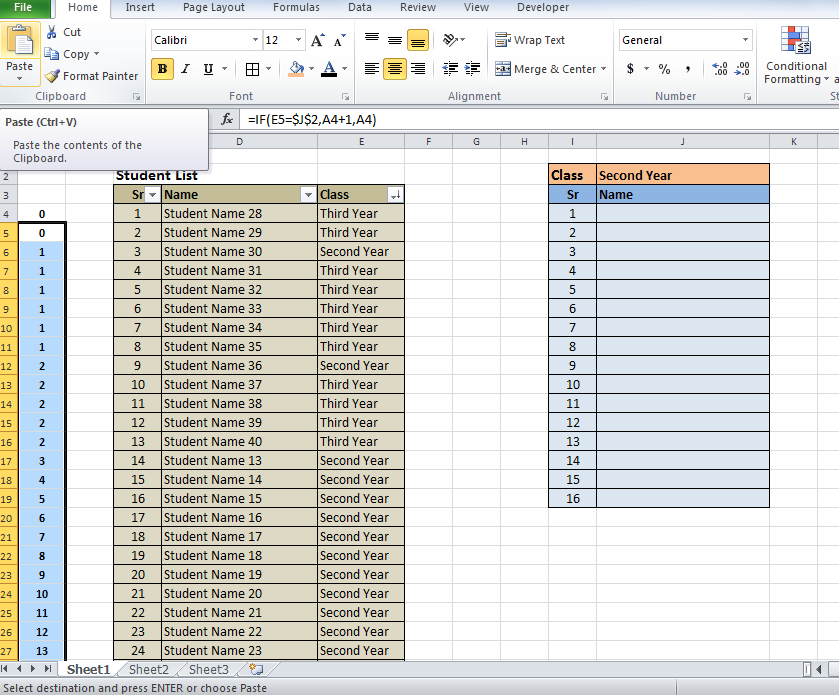
Task: Click the Insert Function fx icon
Action: (226, 119)
